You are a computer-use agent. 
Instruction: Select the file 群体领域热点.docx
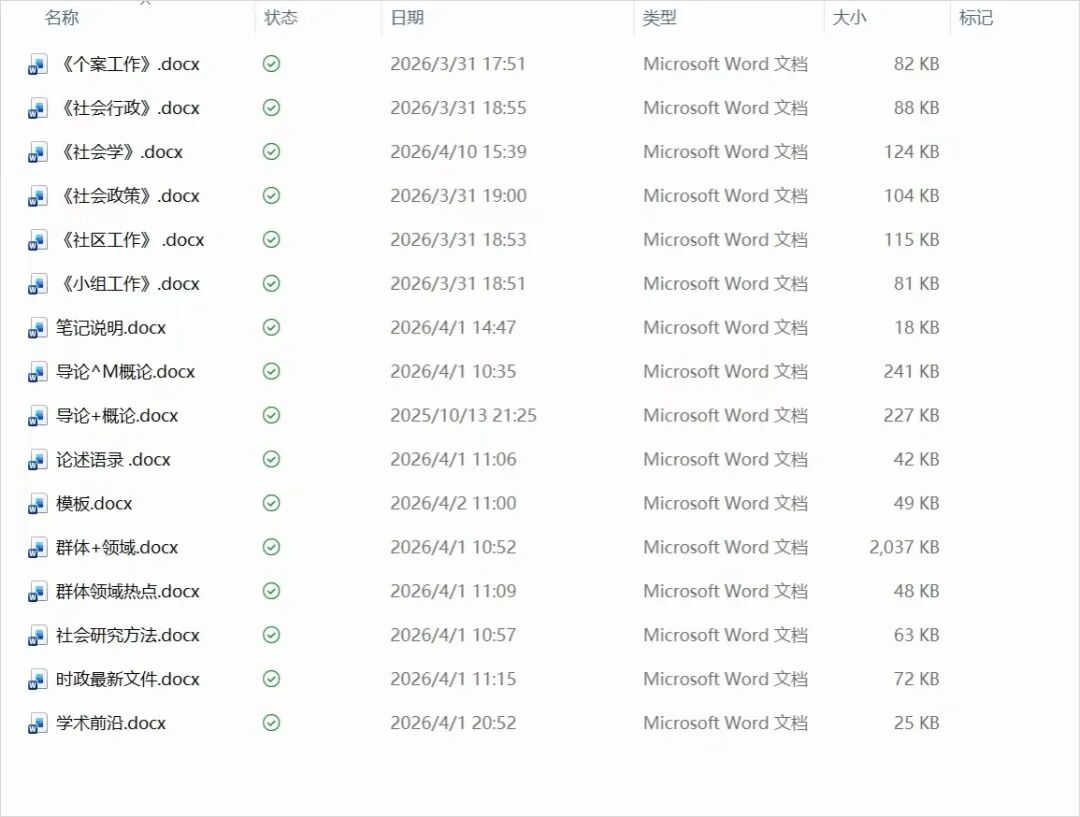pos(128,592)
